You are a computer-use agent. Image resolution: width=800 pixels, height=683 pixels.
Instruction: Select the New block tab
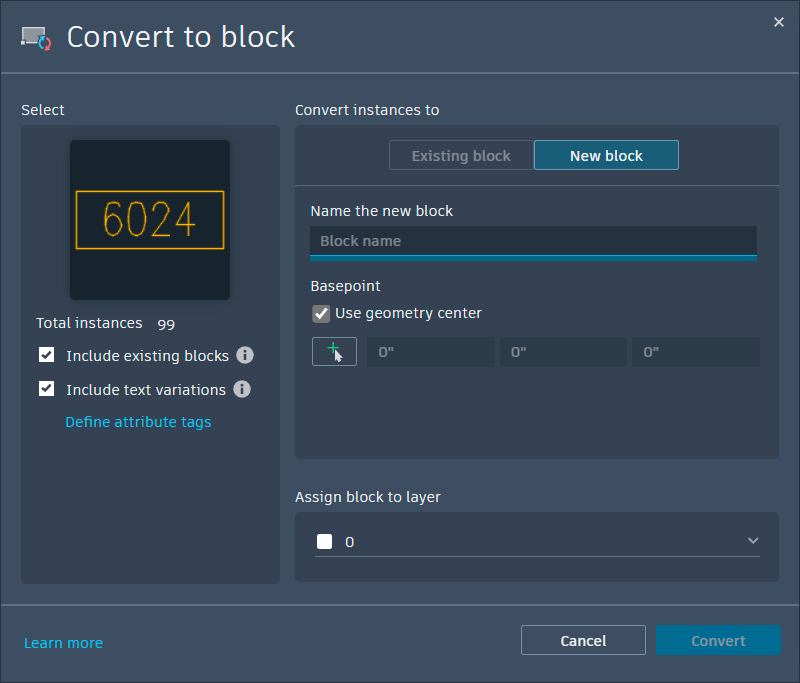[606, 155]
